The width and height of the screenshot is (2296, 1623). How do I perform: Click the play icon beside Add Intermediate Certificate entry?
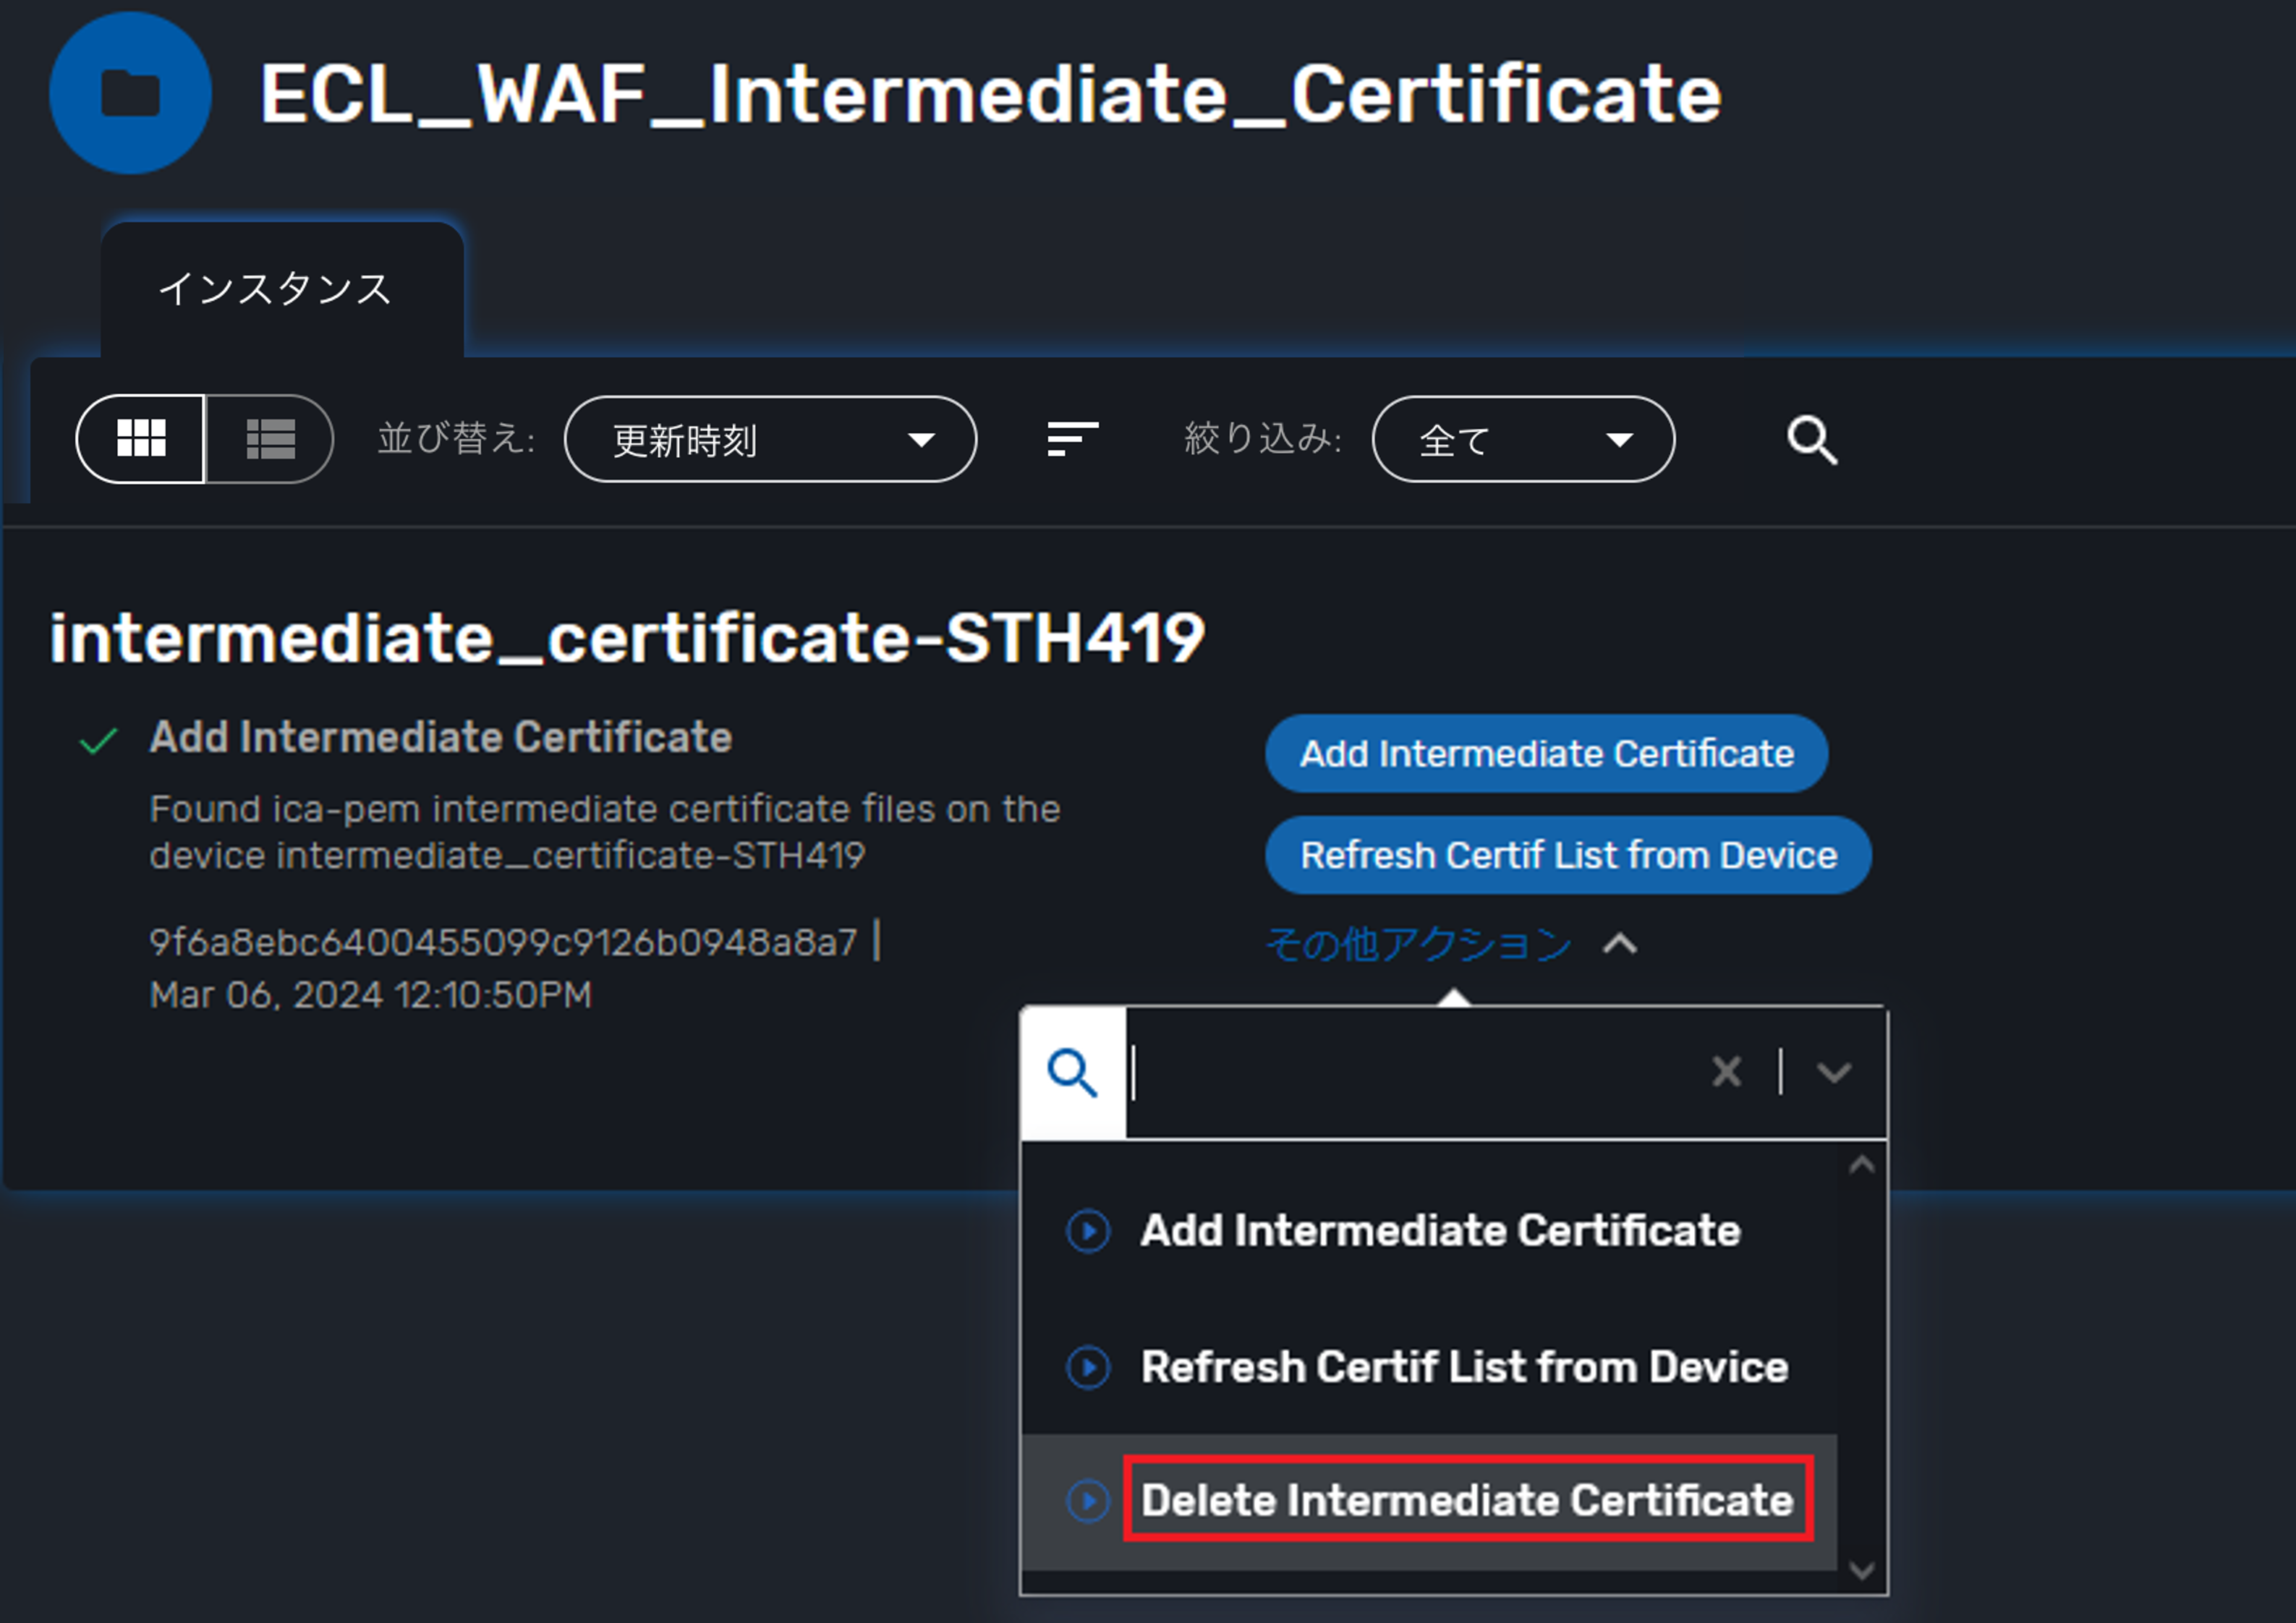(1087, 1231)
